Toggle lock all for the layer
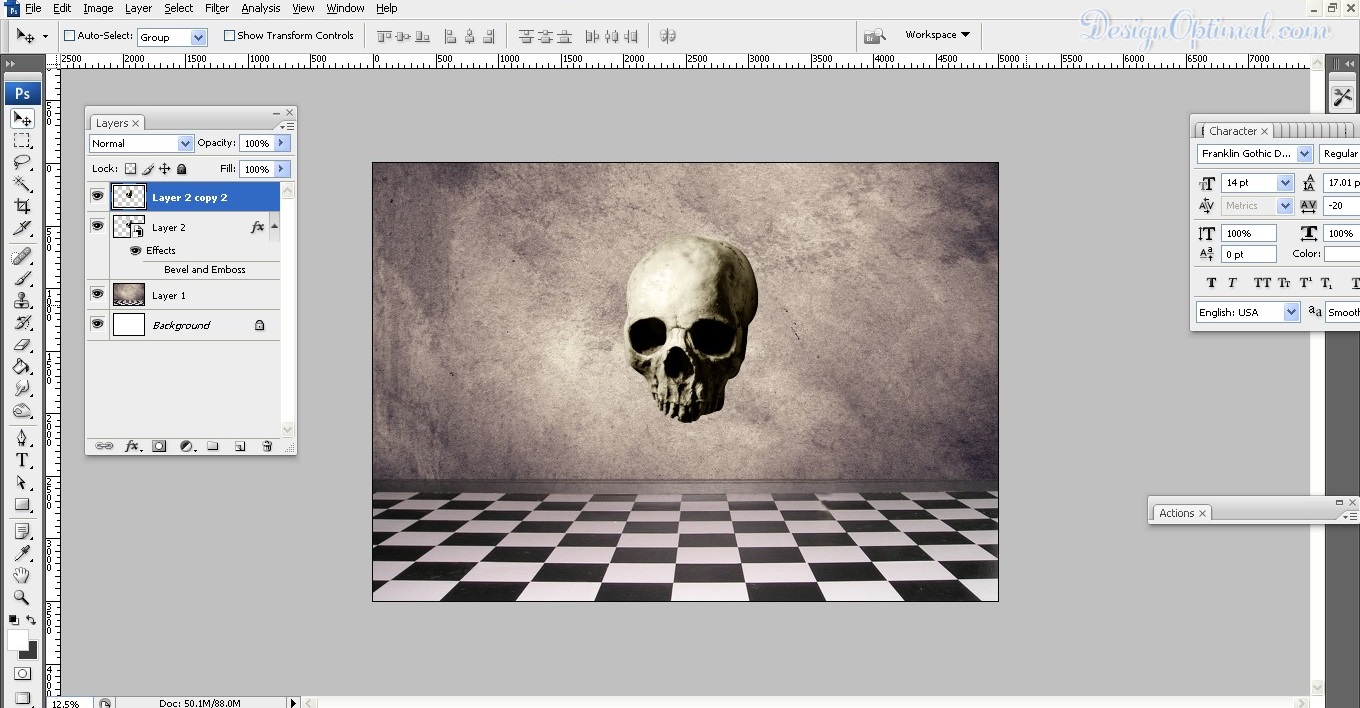The image size is (1360, 708). coord(181,169)
